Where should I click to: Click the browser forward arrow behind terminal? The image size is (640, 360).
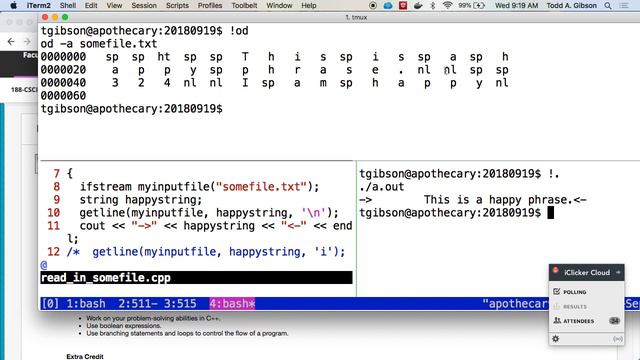27,41
